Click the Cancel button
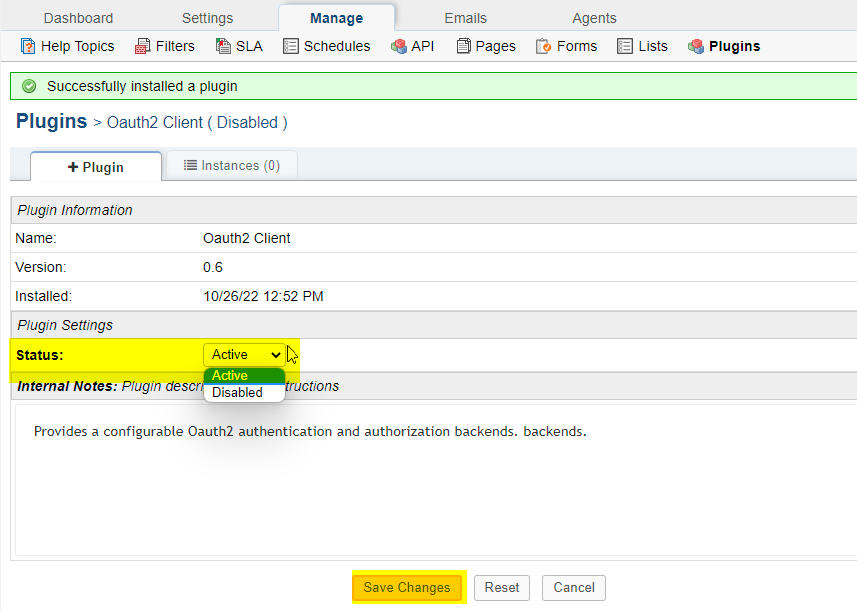The width and height of the screenshot is (857, 611). pyautogui.click(x=574, y=588)
